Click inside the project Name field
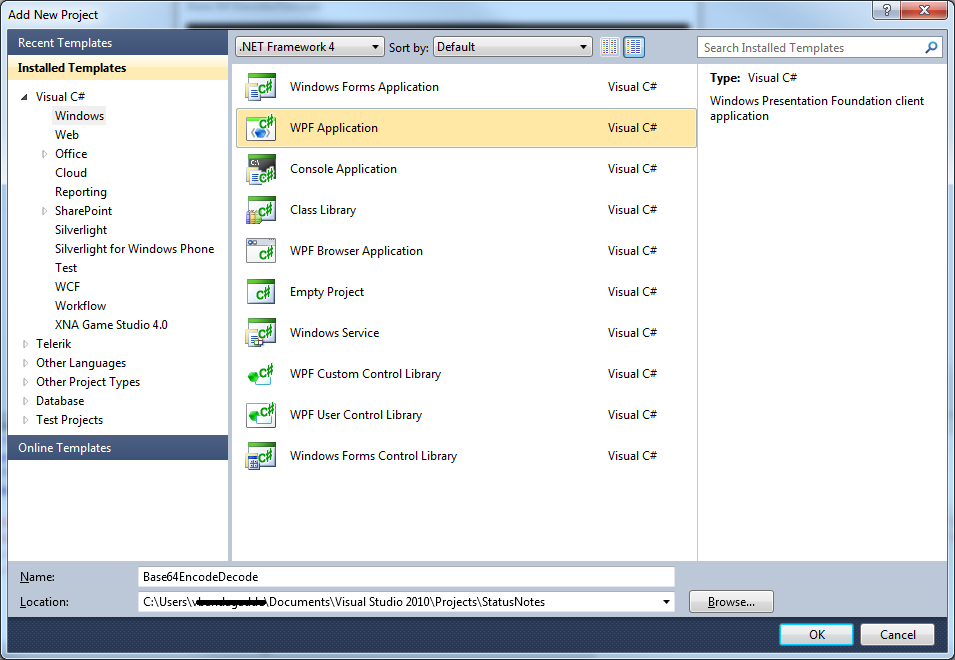Screen dimensions: 955x660 (400, 576)
